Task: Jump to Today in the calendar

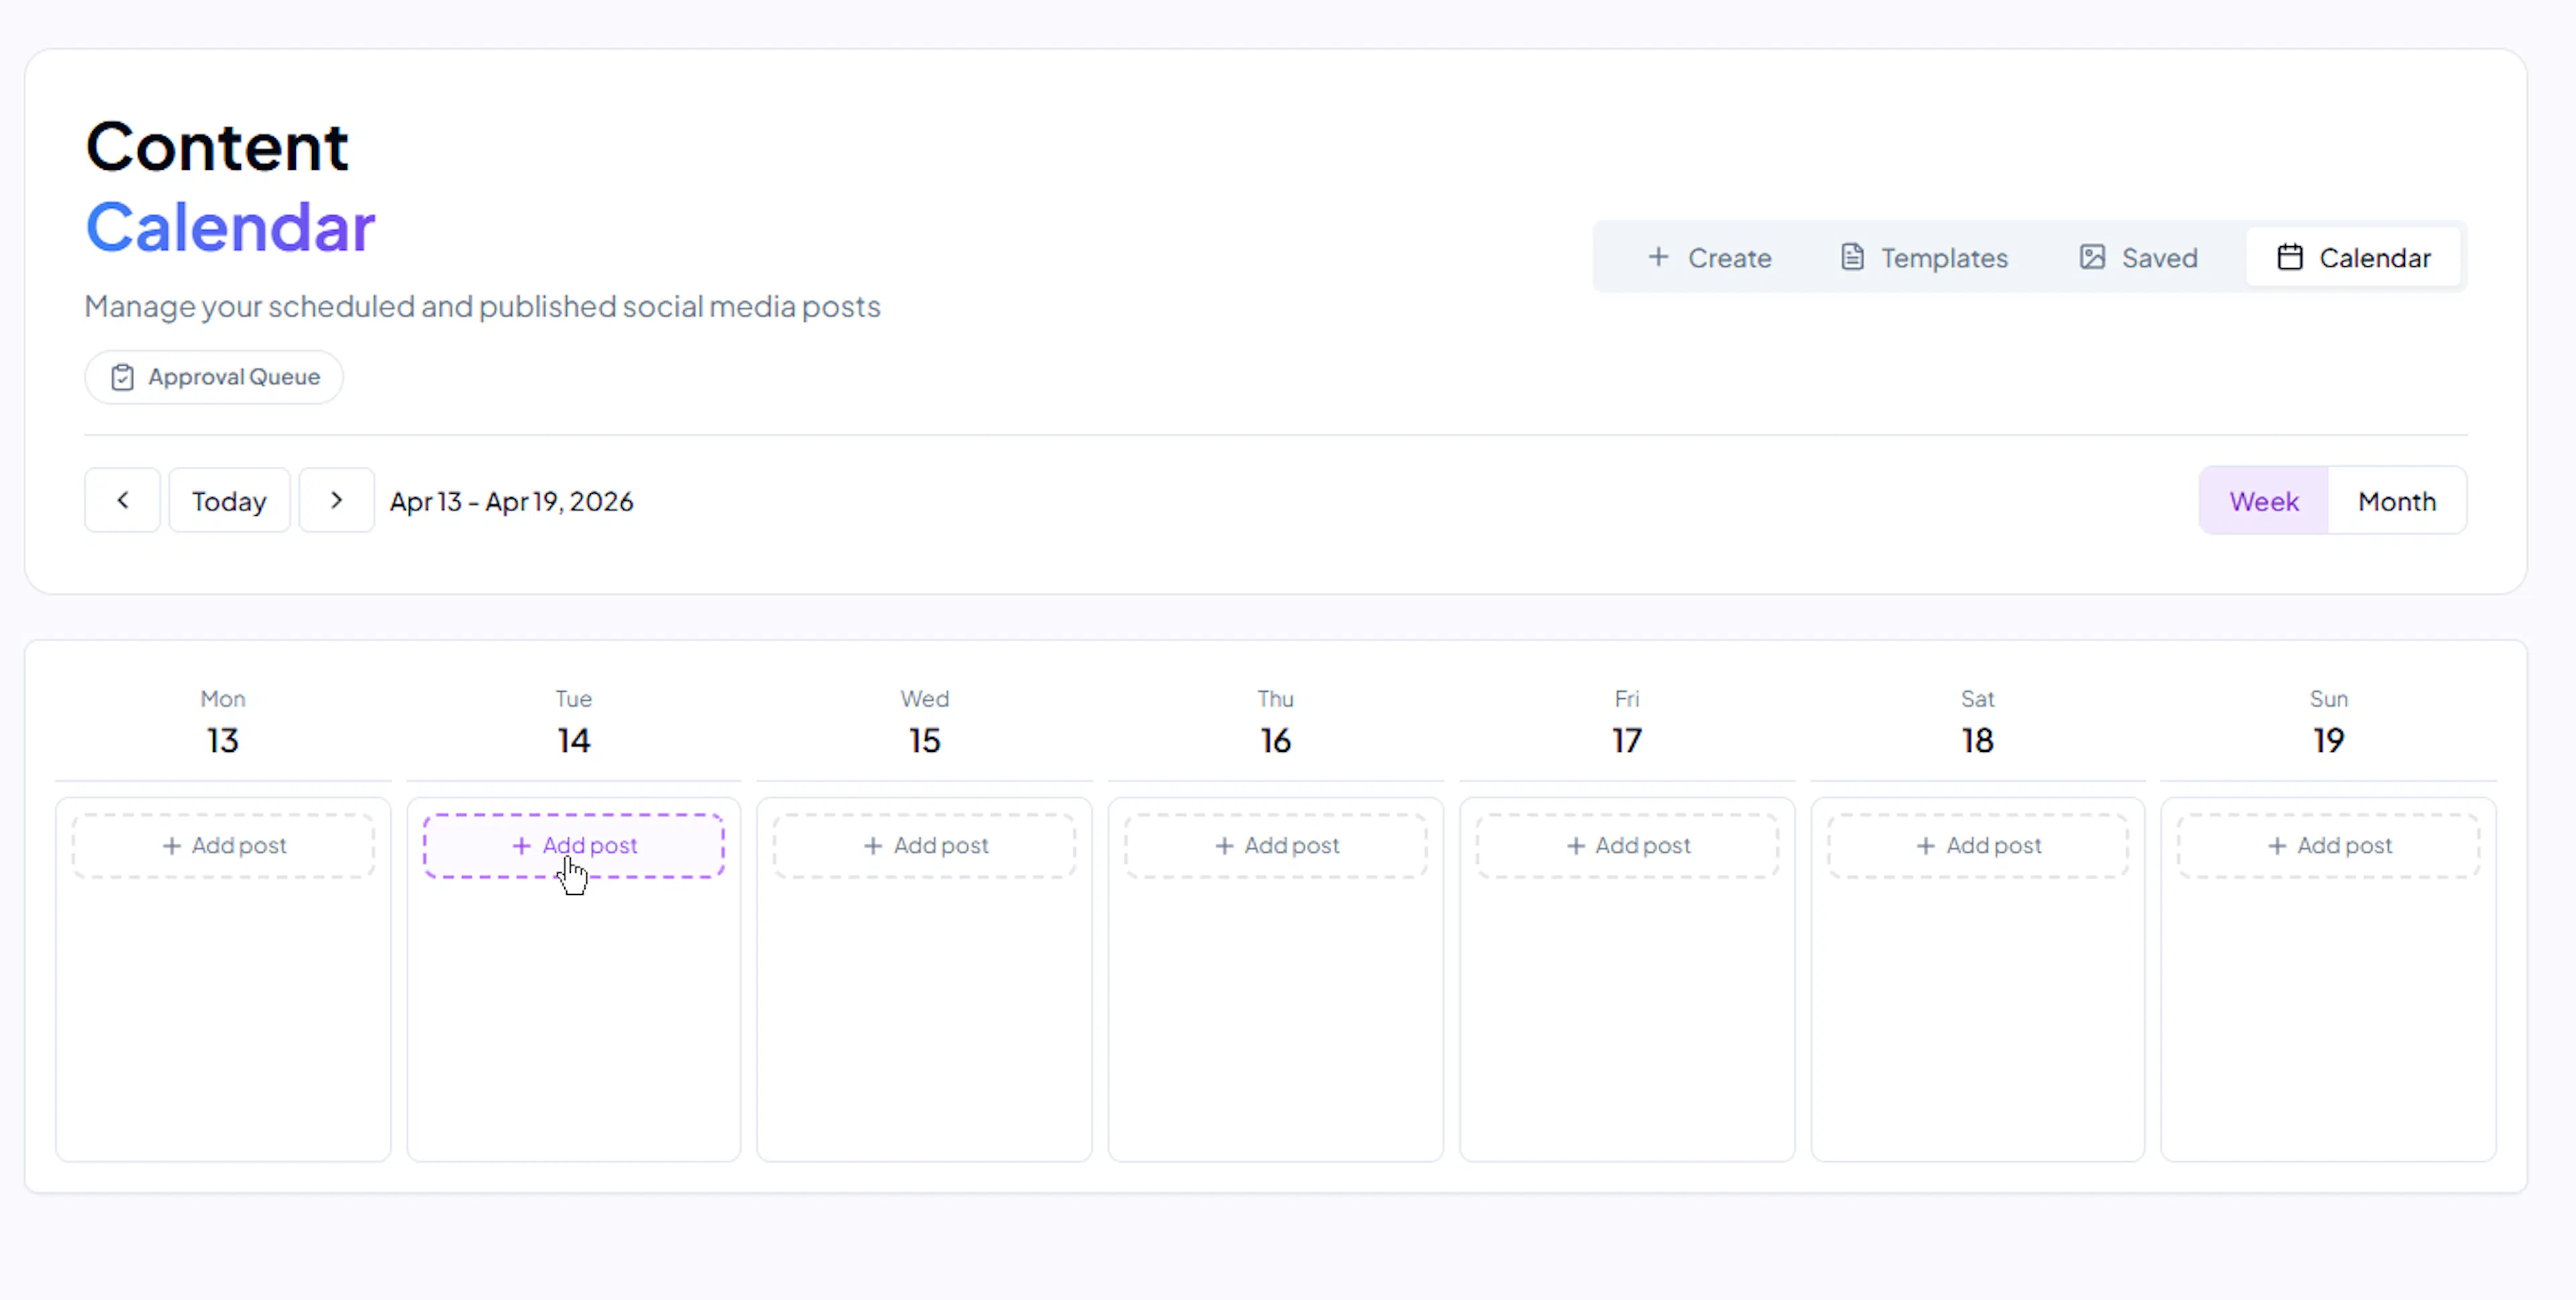Action: 229,501
